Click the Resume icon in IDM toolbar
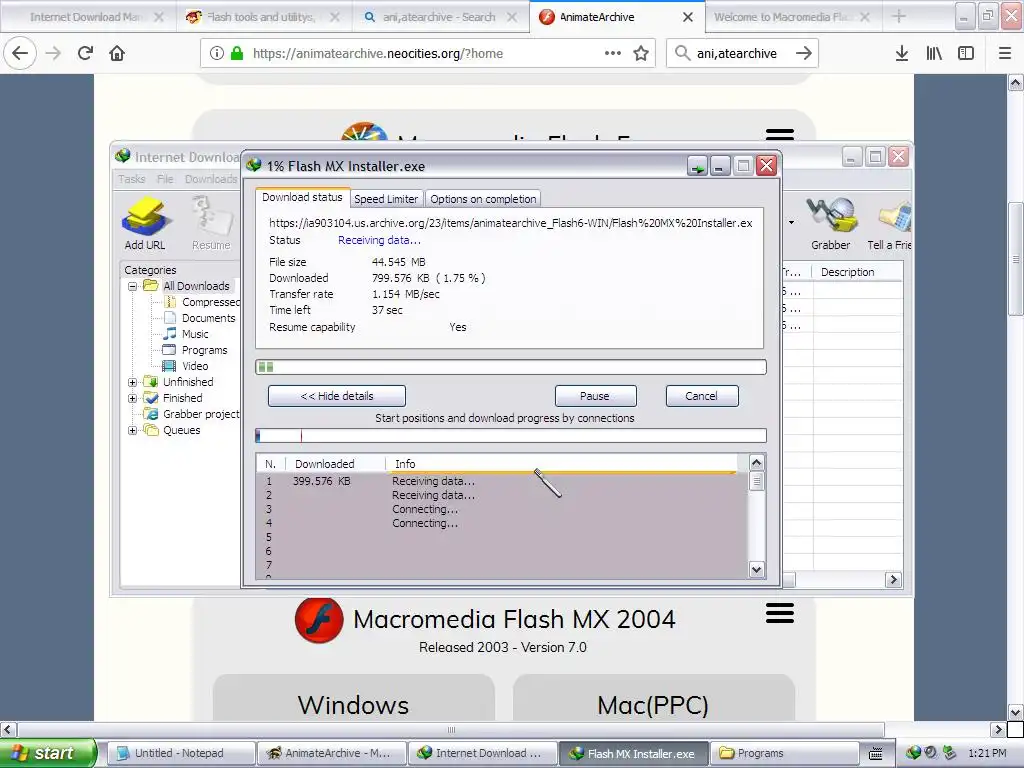 click(x=211, y=223)
